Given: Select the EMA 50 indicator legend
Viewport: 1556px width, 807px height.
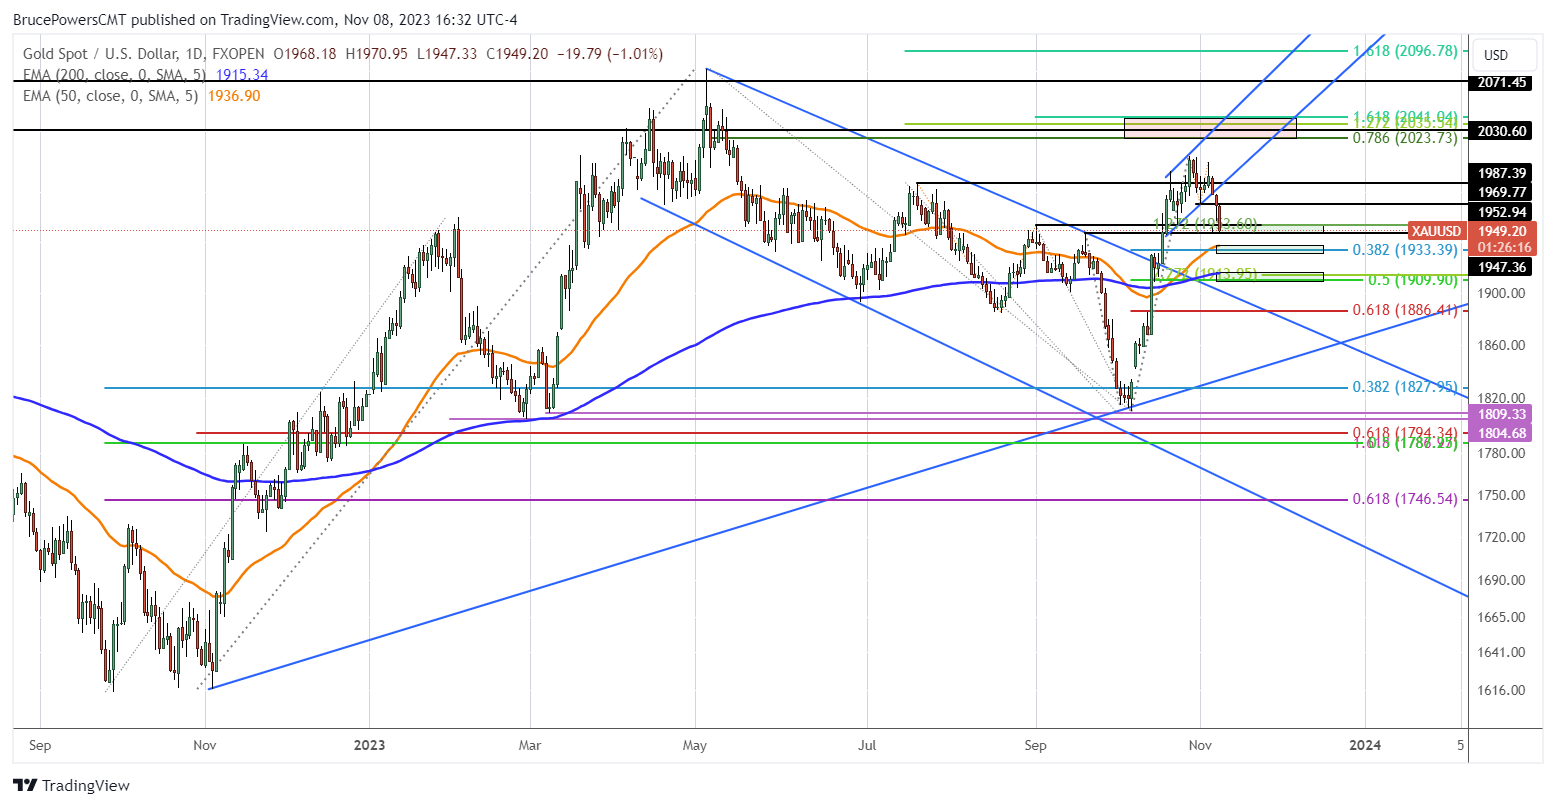Looking at the screenshot, I should point(110,96).
